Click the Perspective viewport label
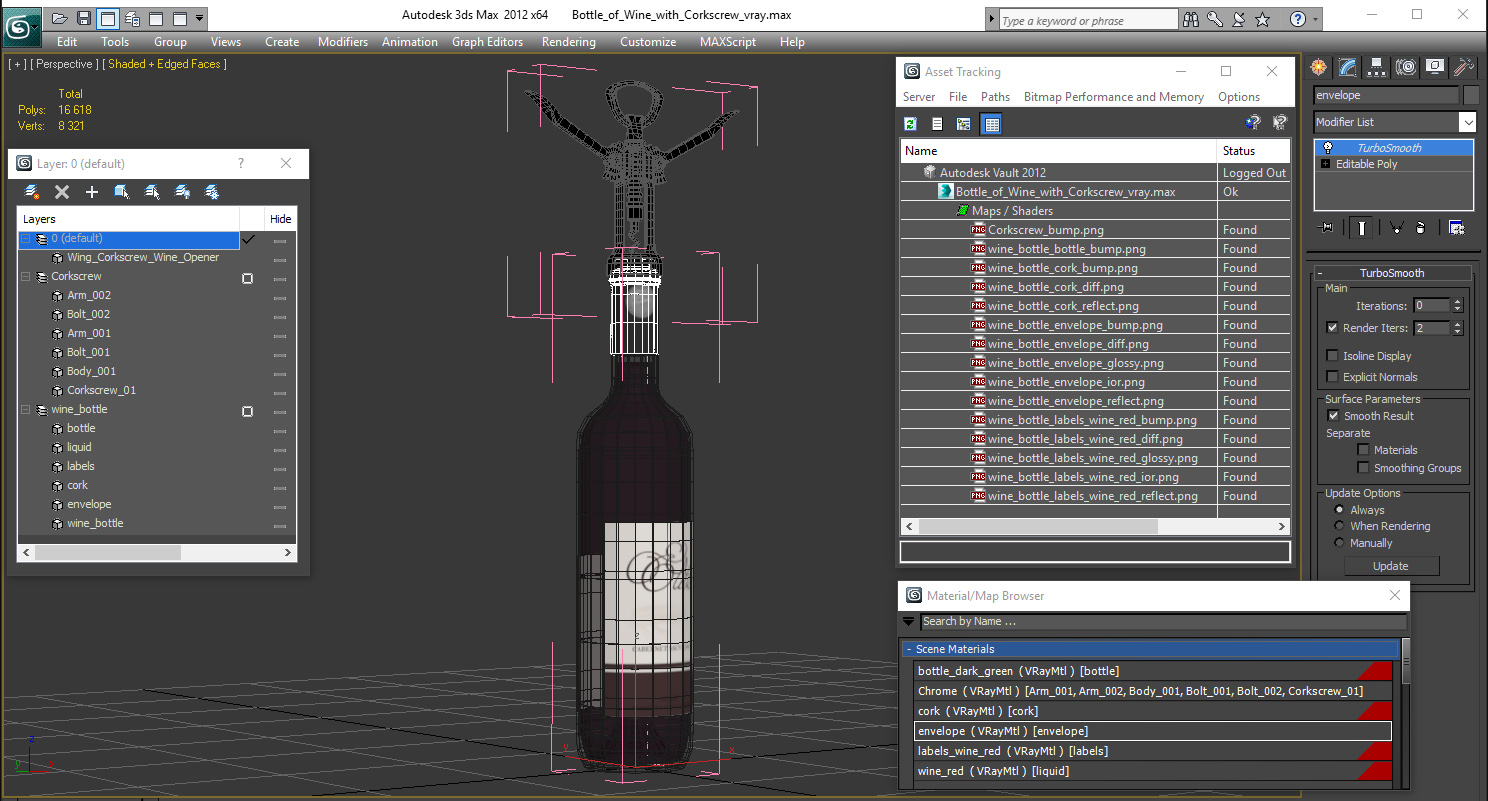1488x801 pixels. click(64, 64)
